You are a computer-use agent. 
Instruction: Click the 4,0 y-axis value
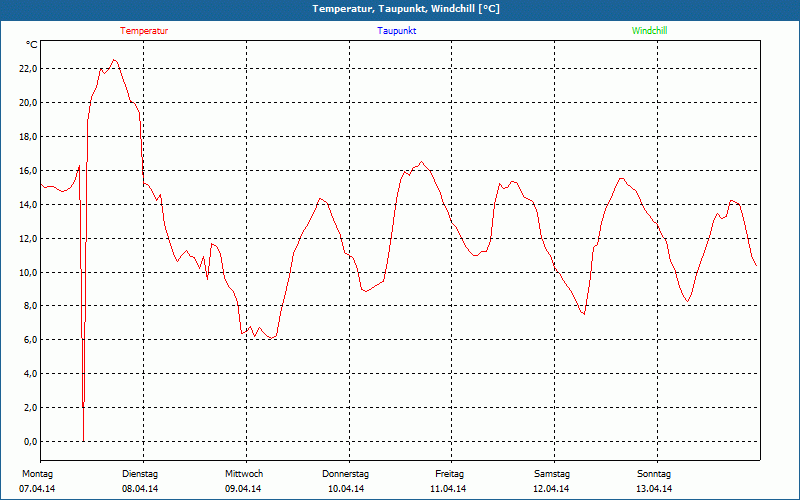point(31,373)
